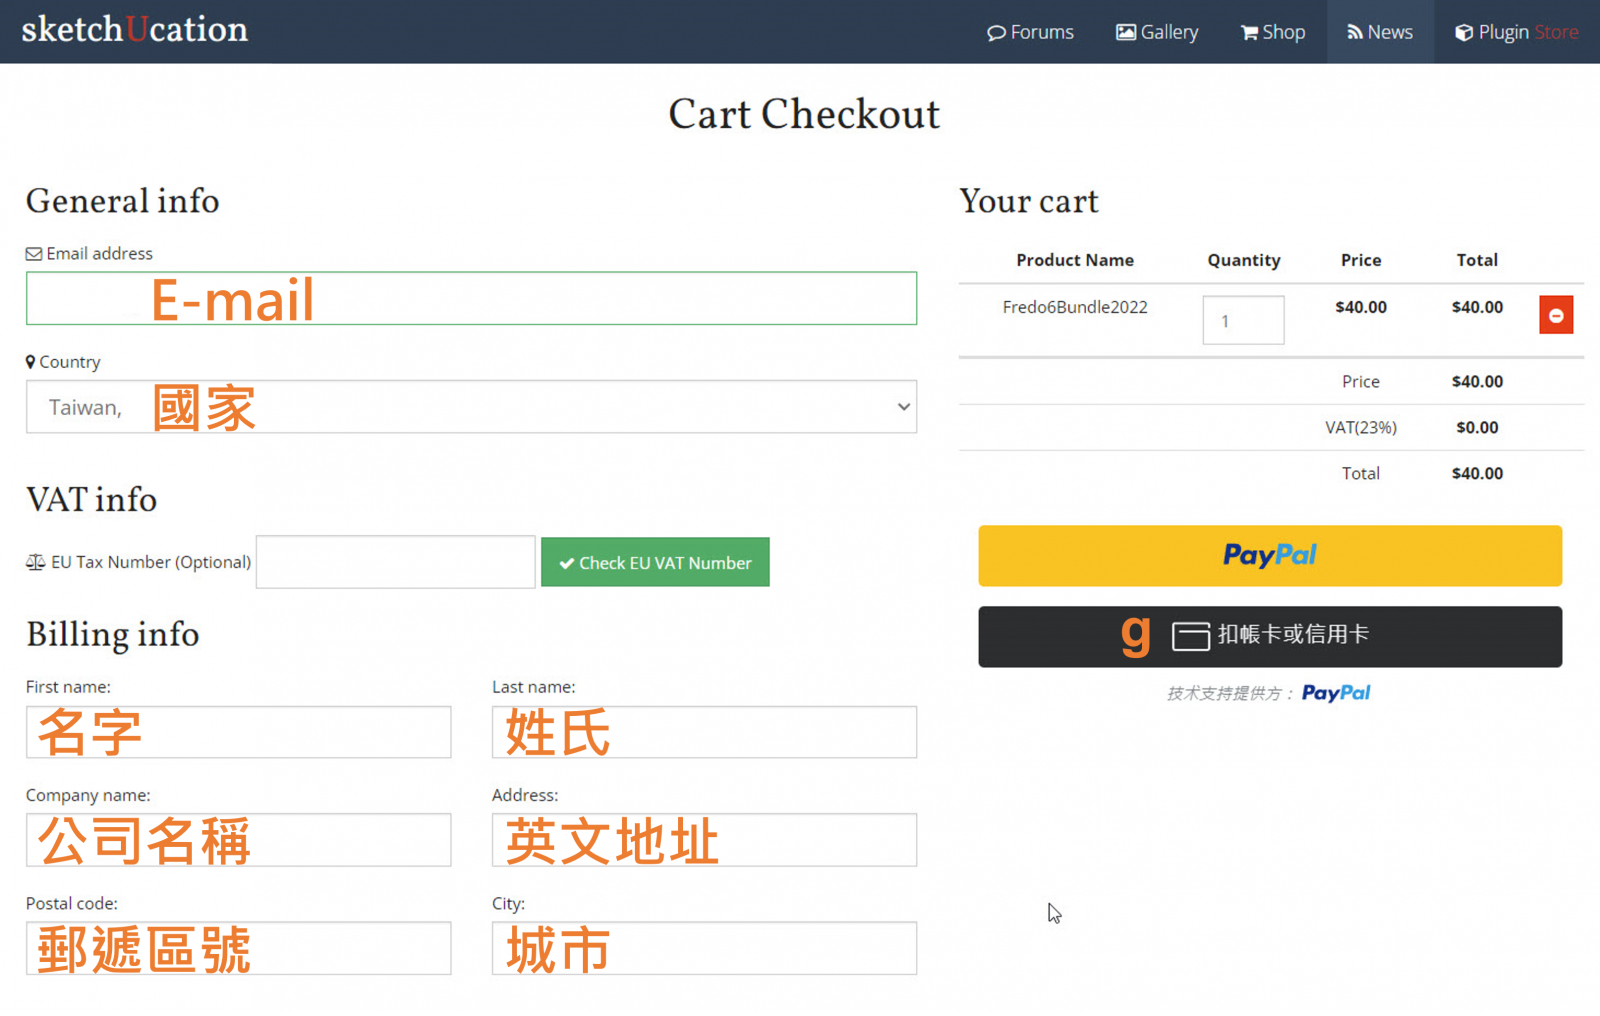Focus the EU Tax Number field
This screenshot has width=1600, height=1016.
pos(396,562)
